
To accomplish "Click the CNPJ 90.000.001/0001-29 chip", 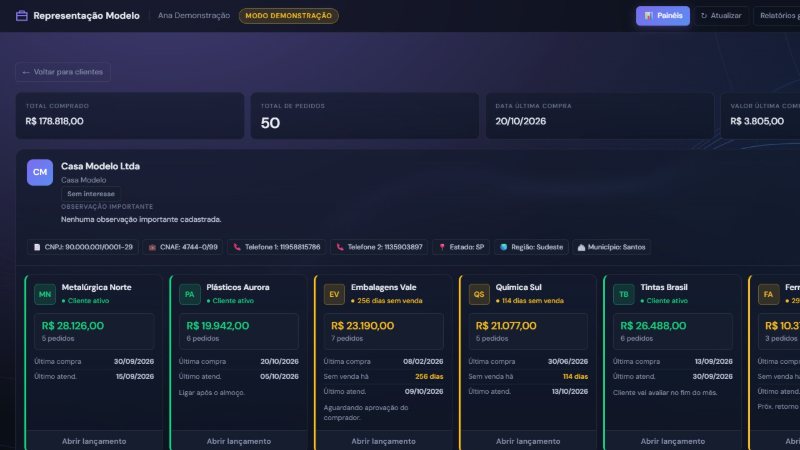I will click(83, 247).
